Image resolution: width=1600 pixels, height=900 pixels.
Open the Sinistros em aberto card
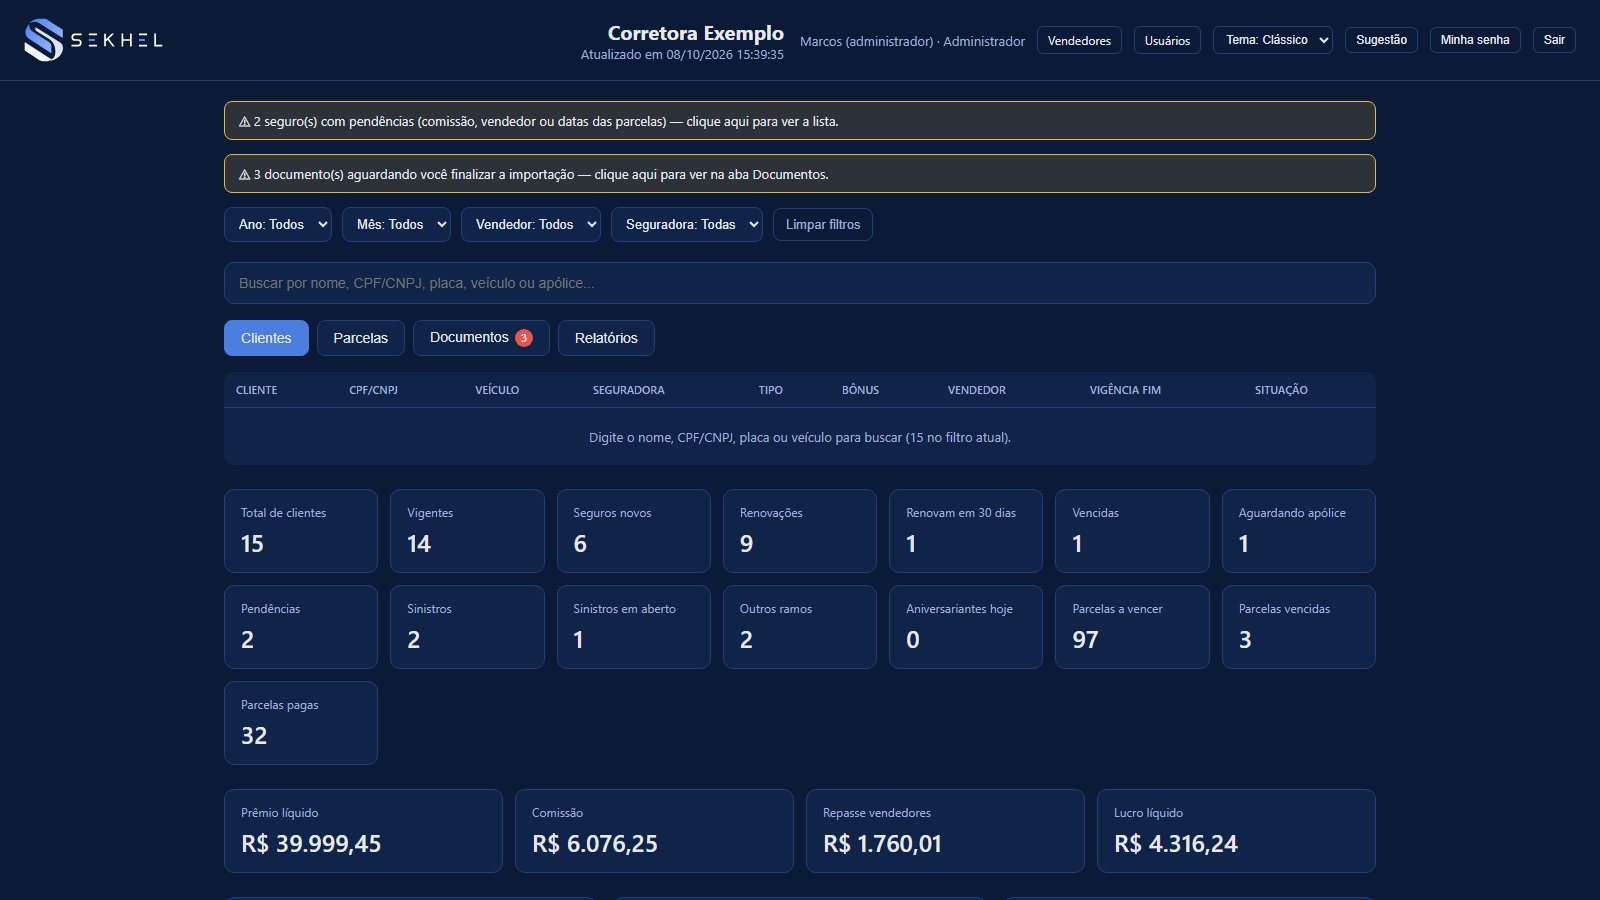point(634,627)
